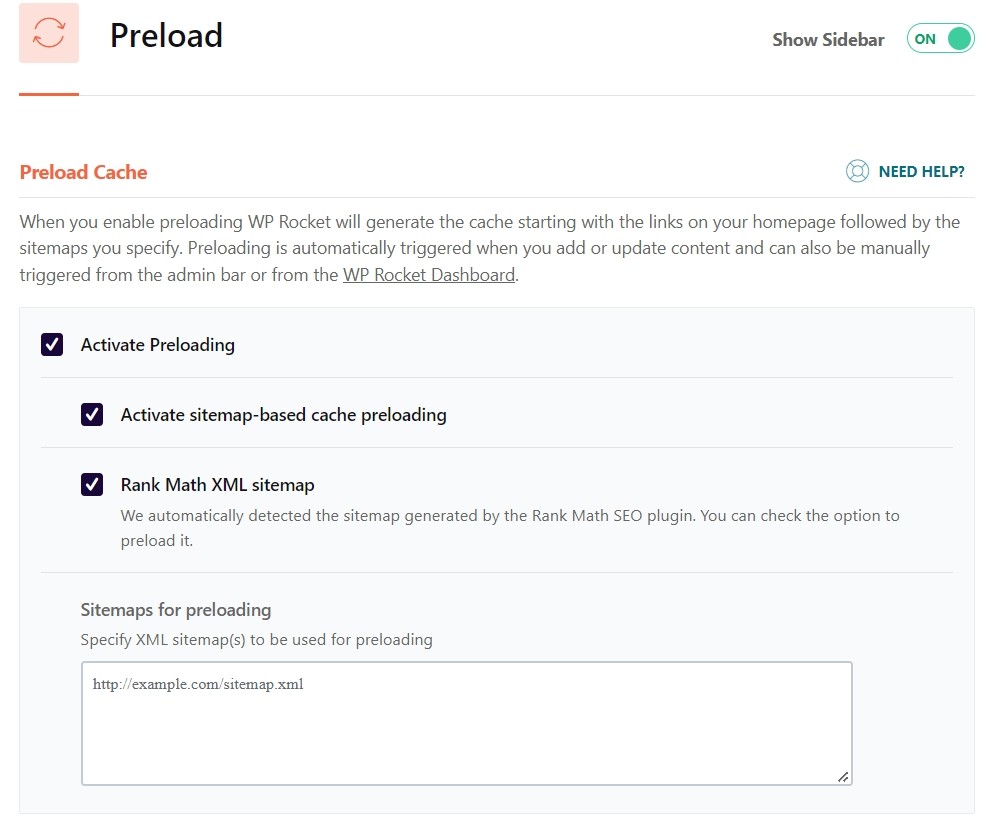Click the Preload page title

click(x=166, y=35)
